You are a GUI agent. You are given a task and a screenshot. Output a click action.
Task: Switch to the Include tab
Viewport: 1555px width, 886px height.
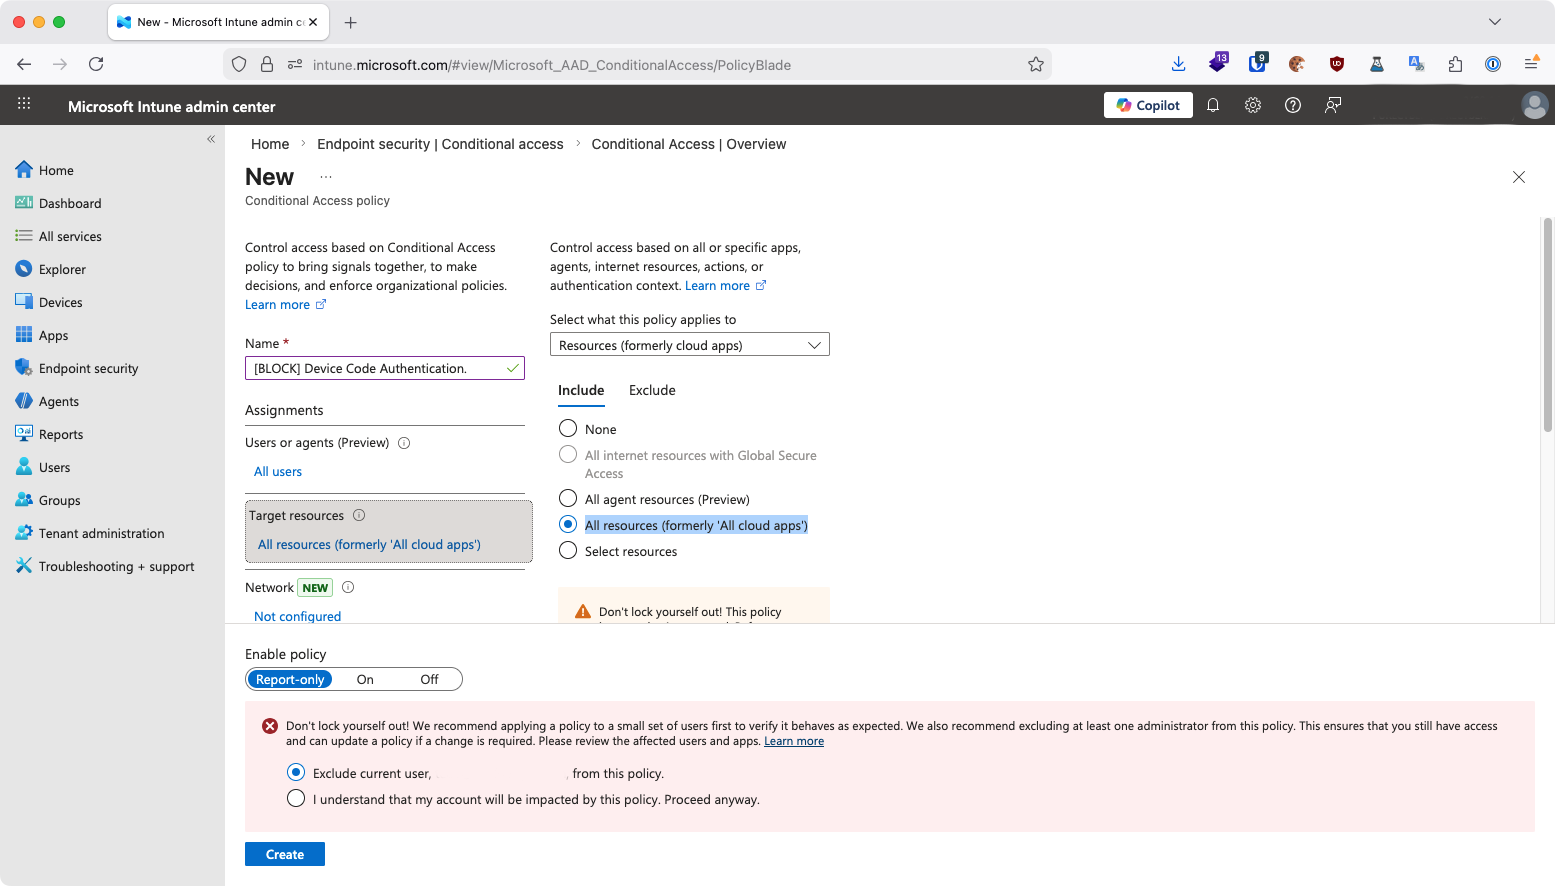click(x=581, y=391)
